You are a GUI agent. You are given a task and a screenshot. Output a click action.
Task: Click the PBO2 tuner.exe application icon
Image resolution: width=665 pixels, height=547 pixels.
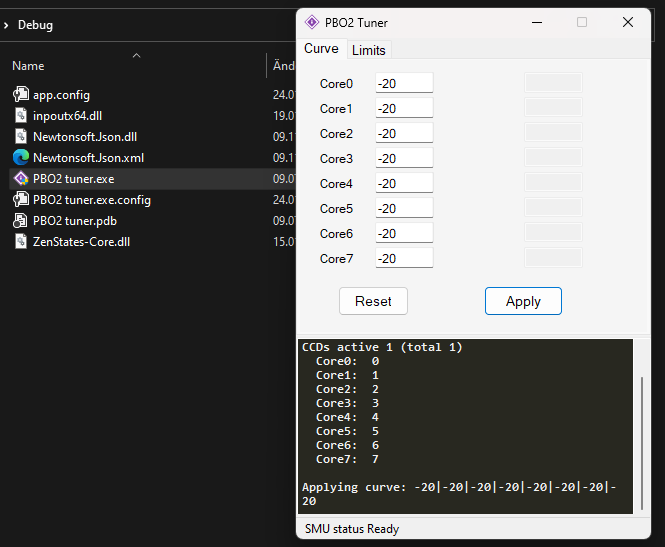(21, 179)
